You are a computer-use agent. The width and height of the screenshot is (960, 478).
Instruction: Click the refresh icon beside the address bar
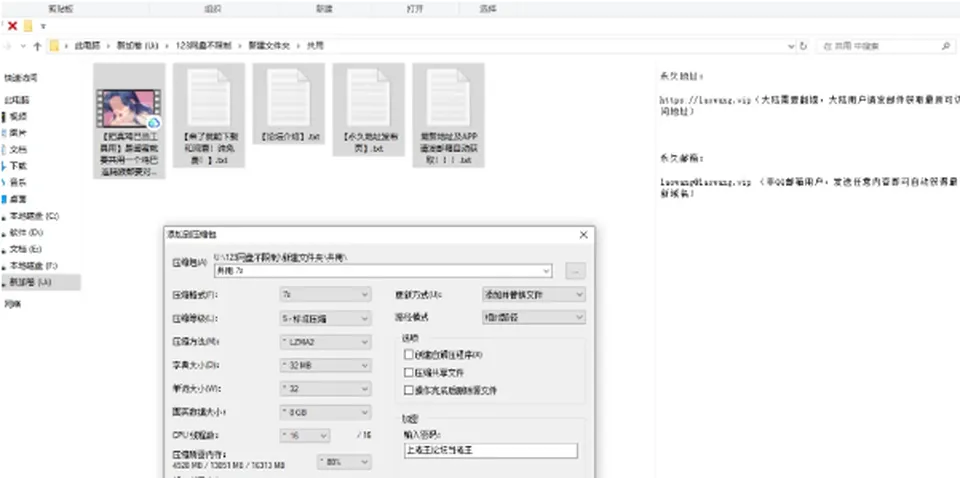coord(803,46)
